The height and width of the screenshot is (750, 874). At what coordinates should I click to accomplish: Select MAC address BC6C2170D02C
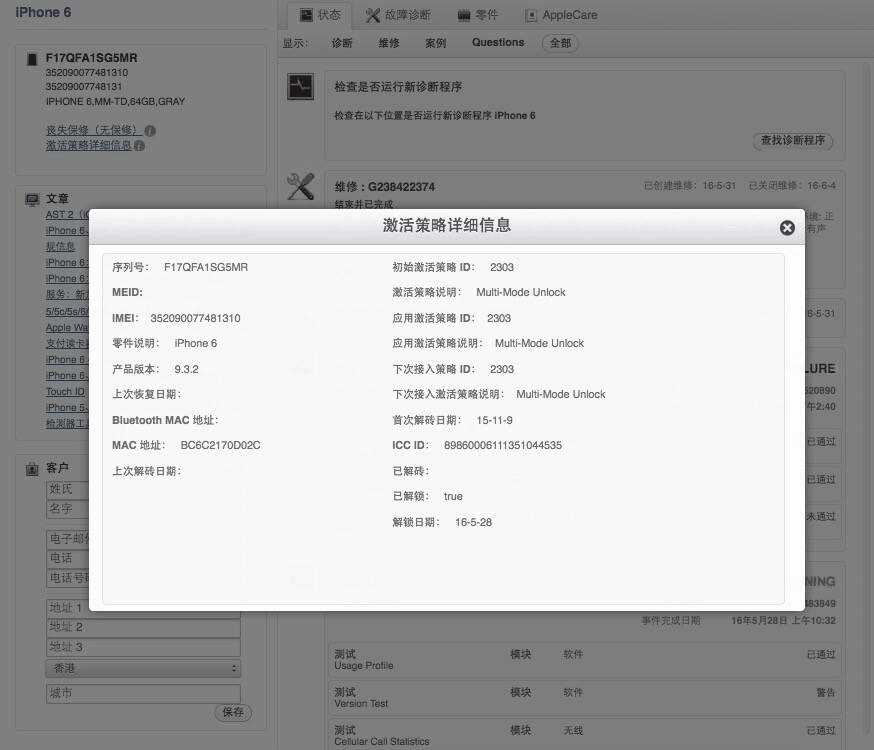pyautogui.click(x=220, y=445)
